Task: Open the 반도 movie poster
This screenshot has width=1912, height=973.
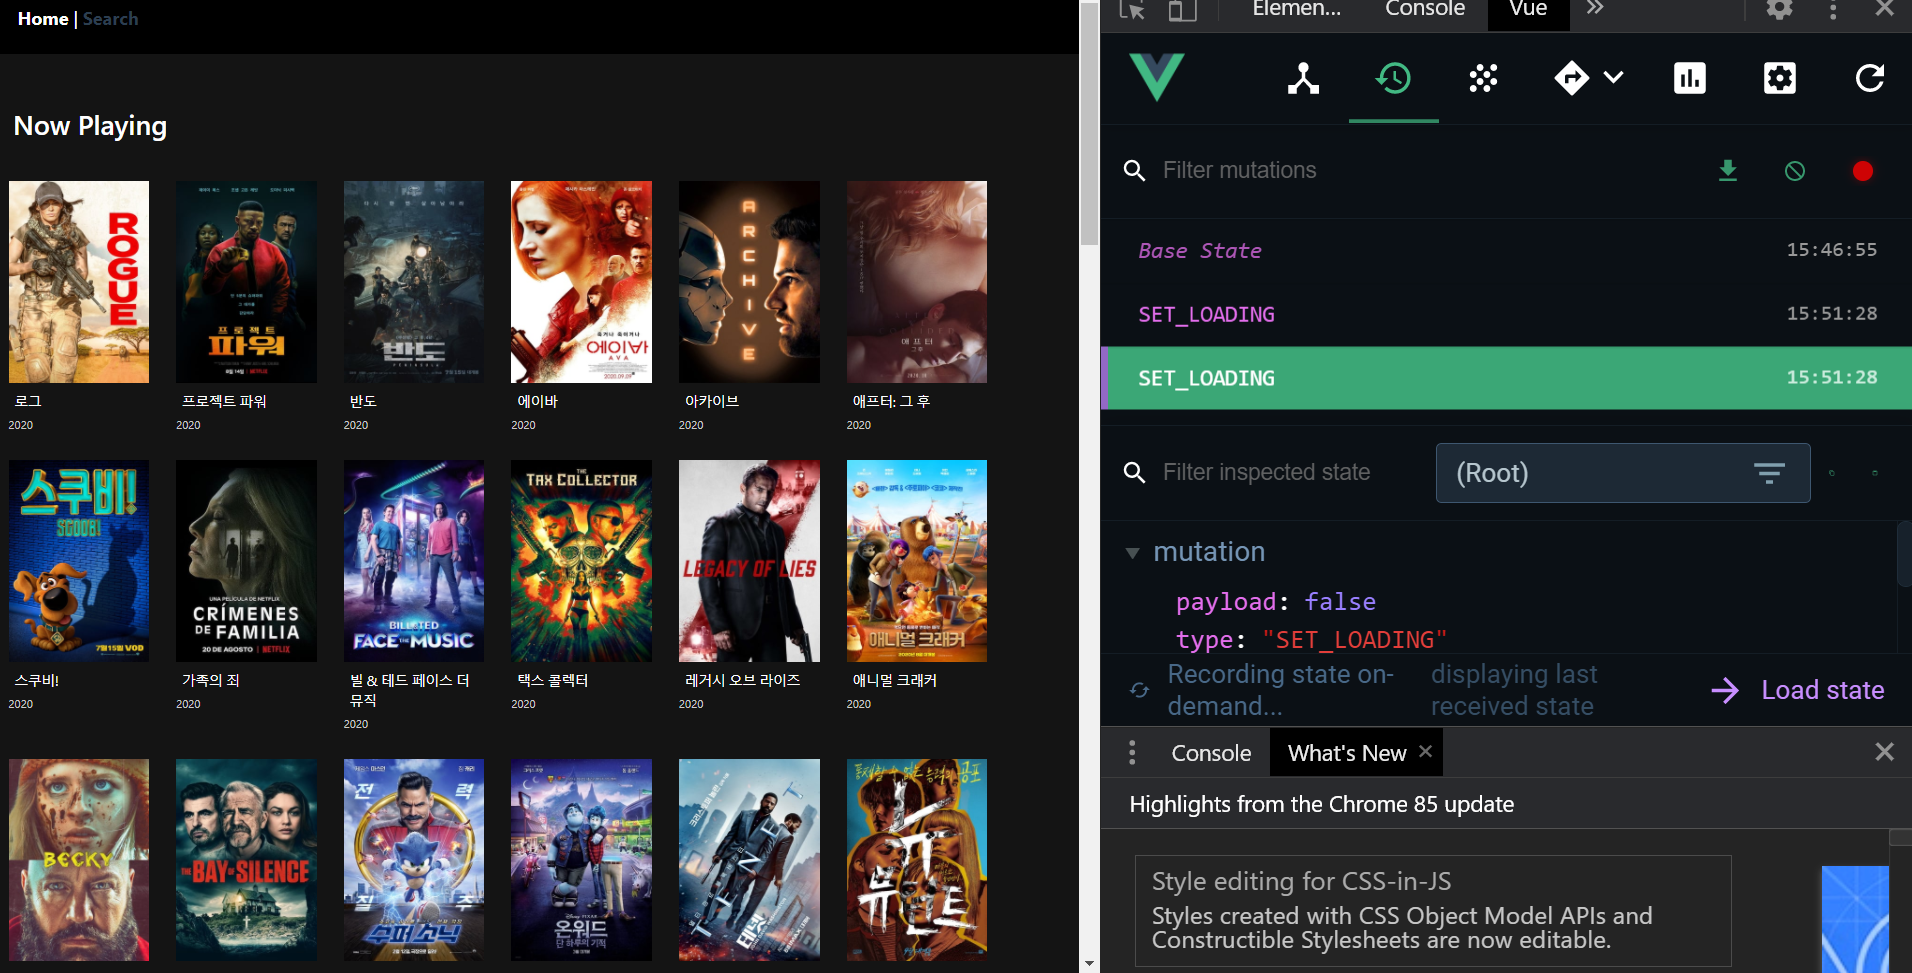Action: [414, 282]
